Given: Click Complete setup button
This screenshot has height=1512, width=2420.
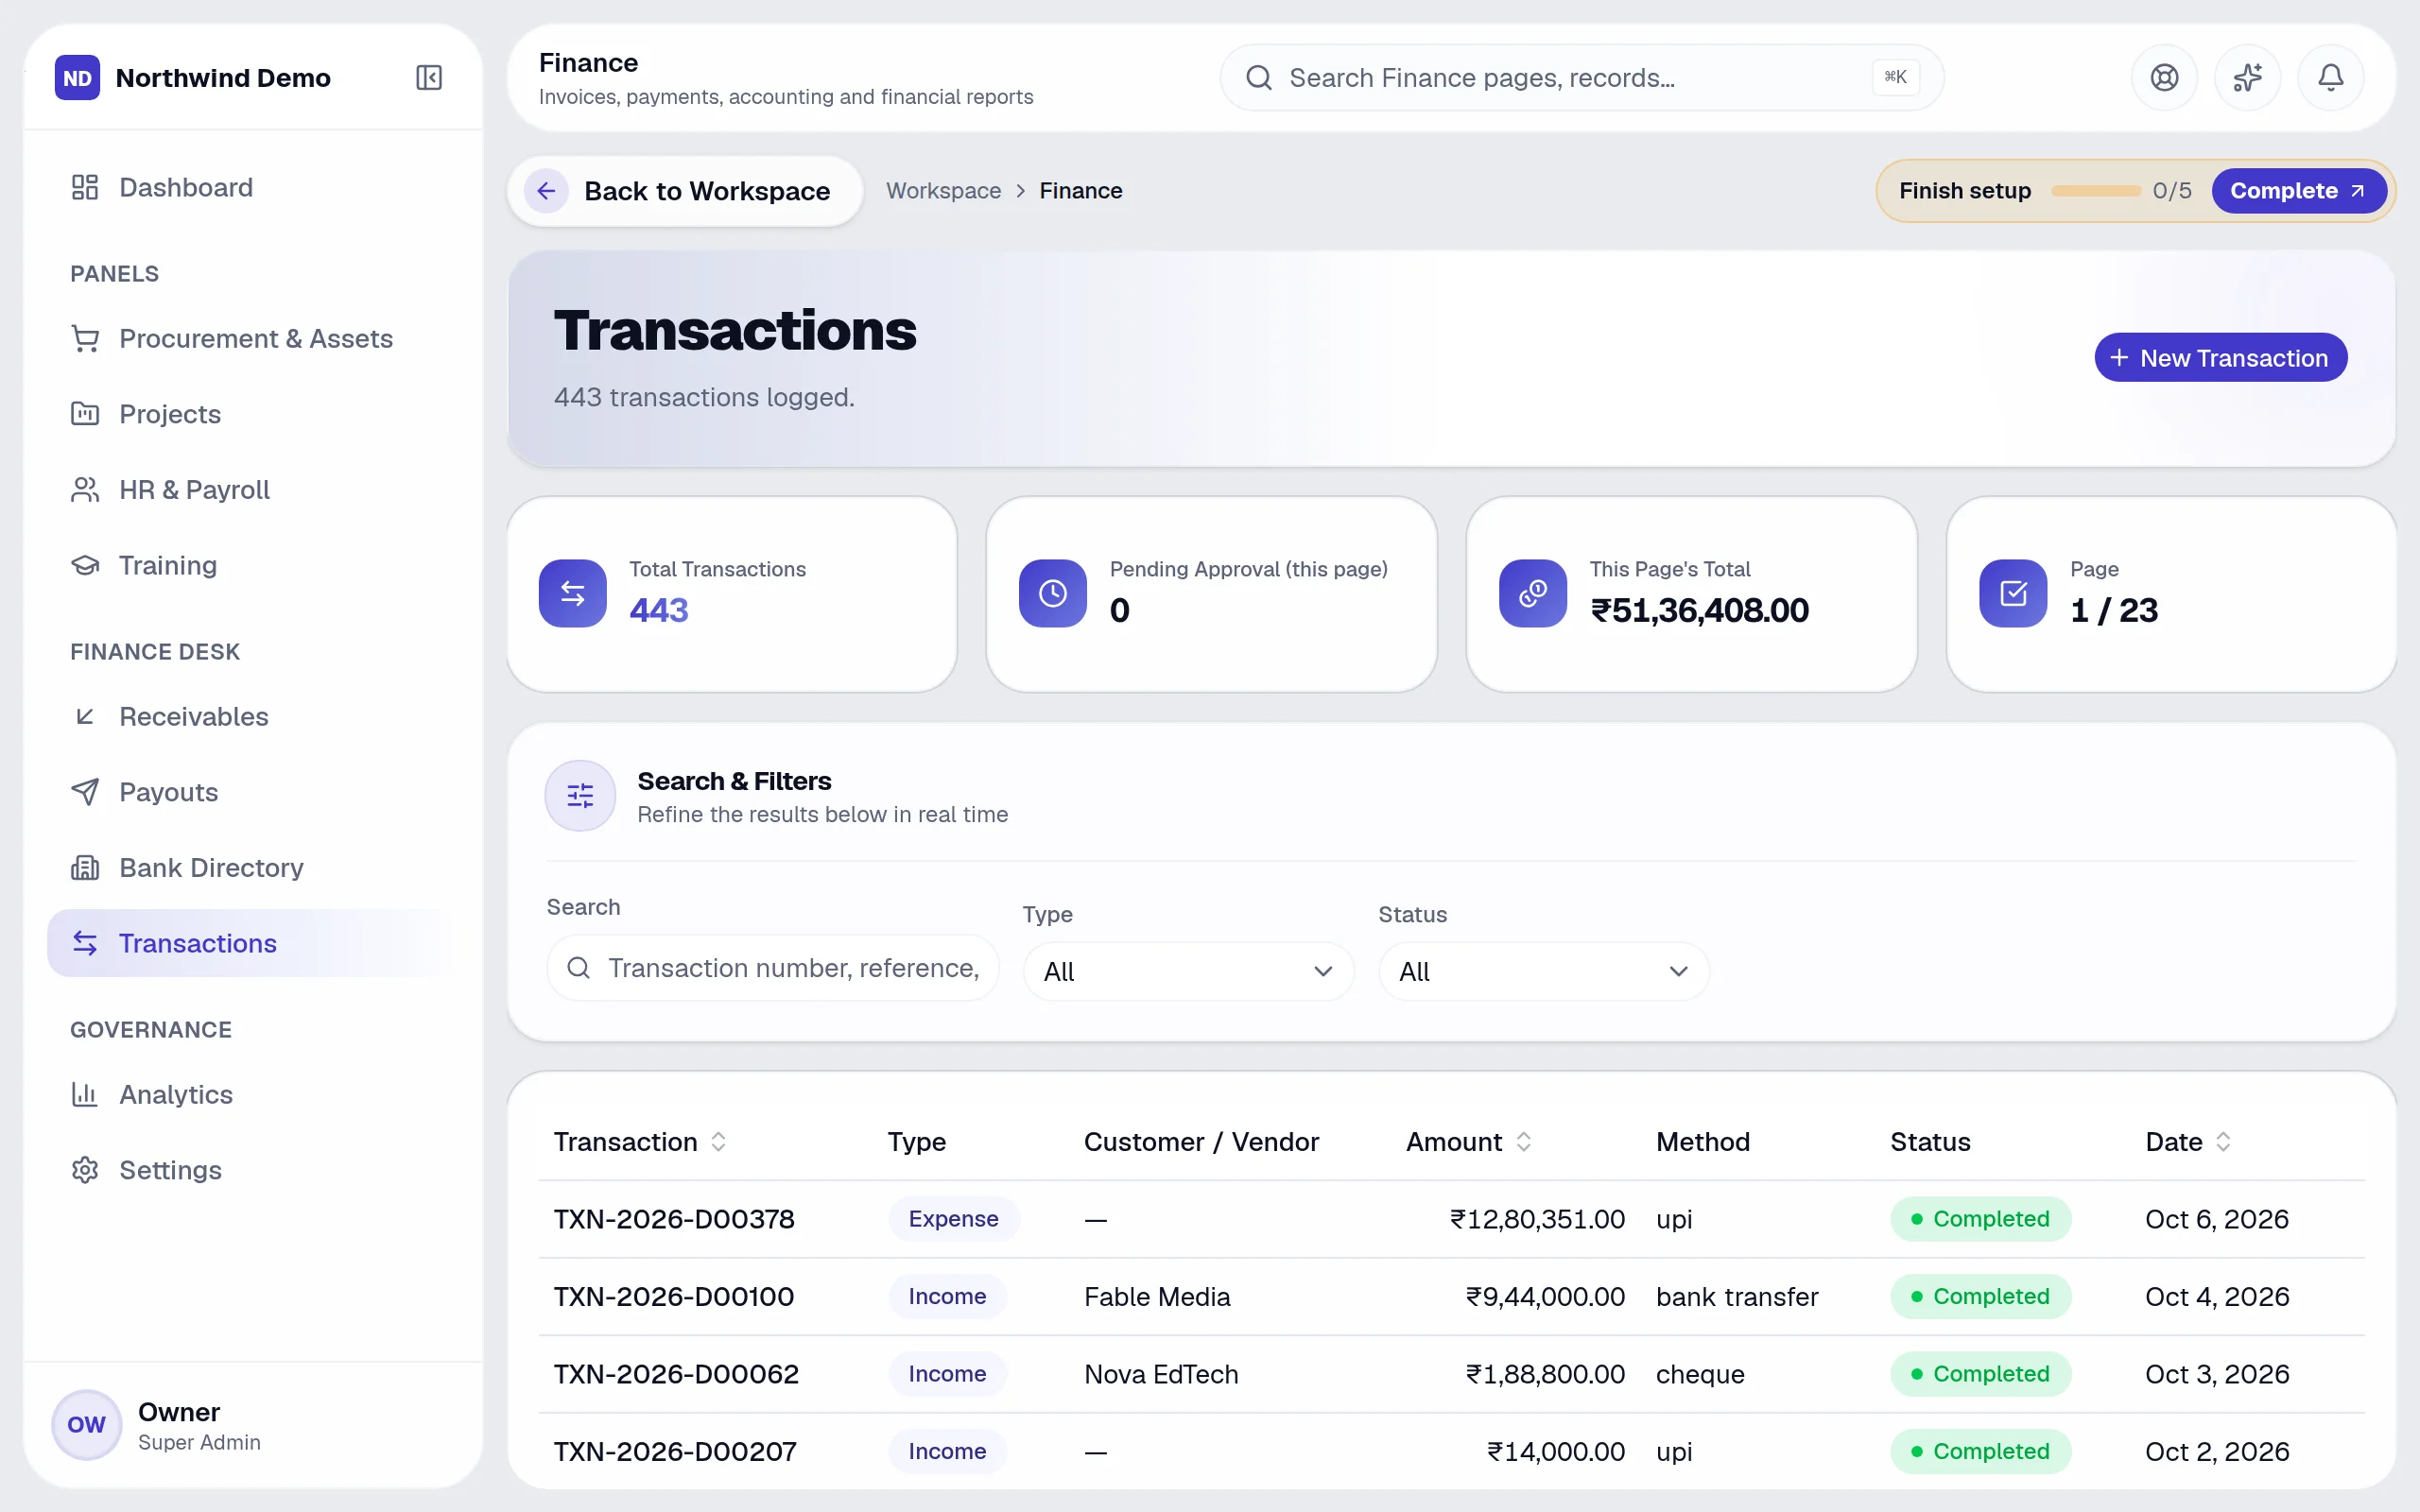Looking at the screenshot, I should (2298, 191).
